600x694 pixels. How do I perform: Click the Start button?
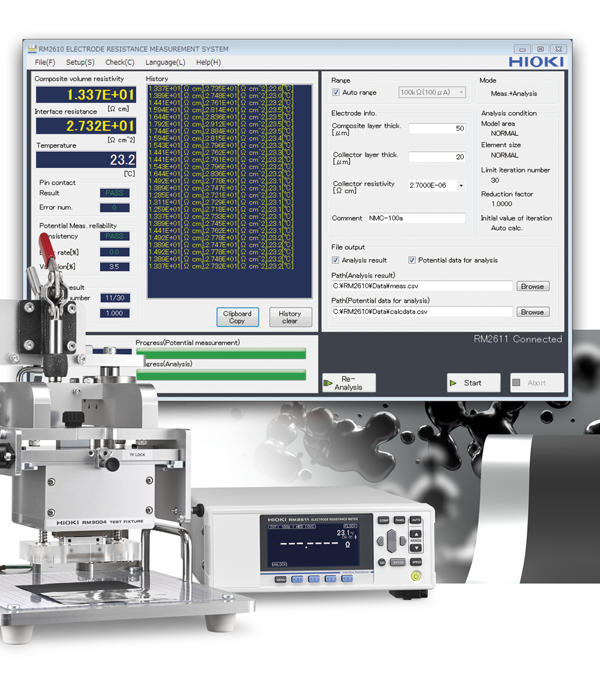click(473, 383)
